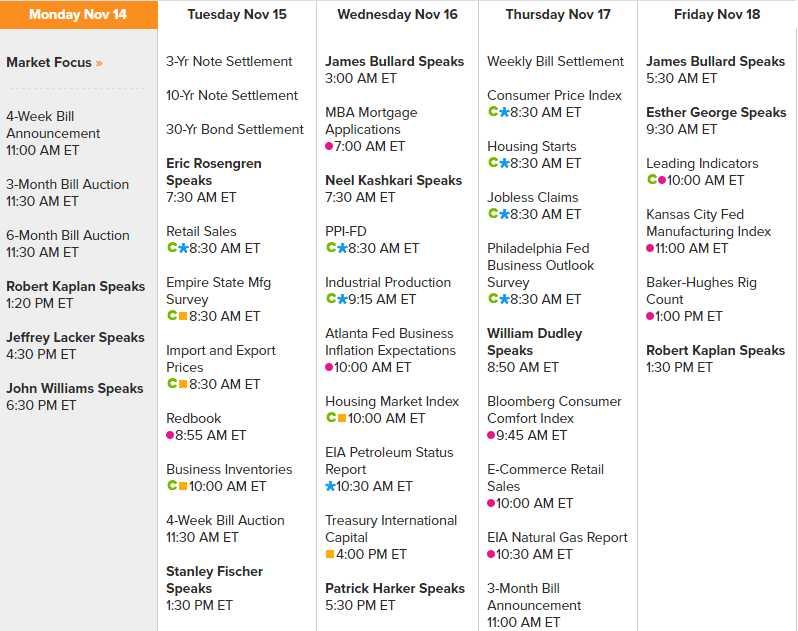Open the Housing Starts event link

click(531, 146)
